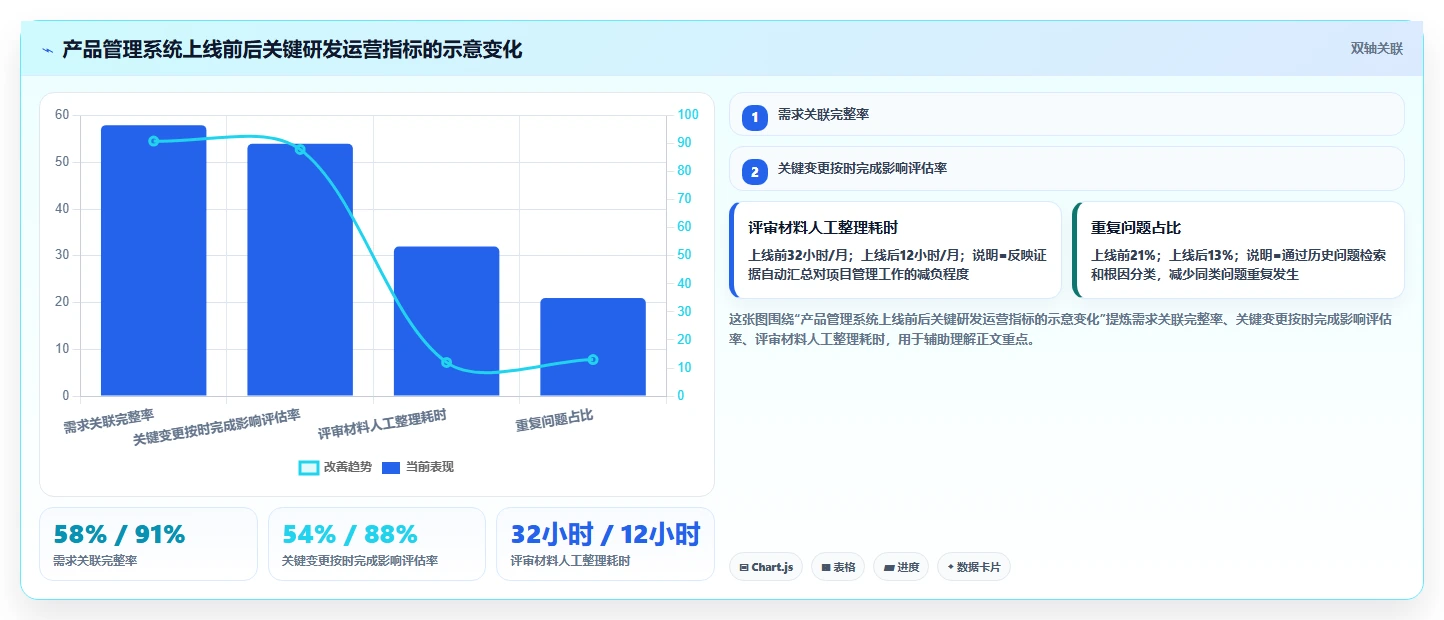Click the 58% / 91% stat card
The height and width of the screenshot is (620, 1444).
148,544
